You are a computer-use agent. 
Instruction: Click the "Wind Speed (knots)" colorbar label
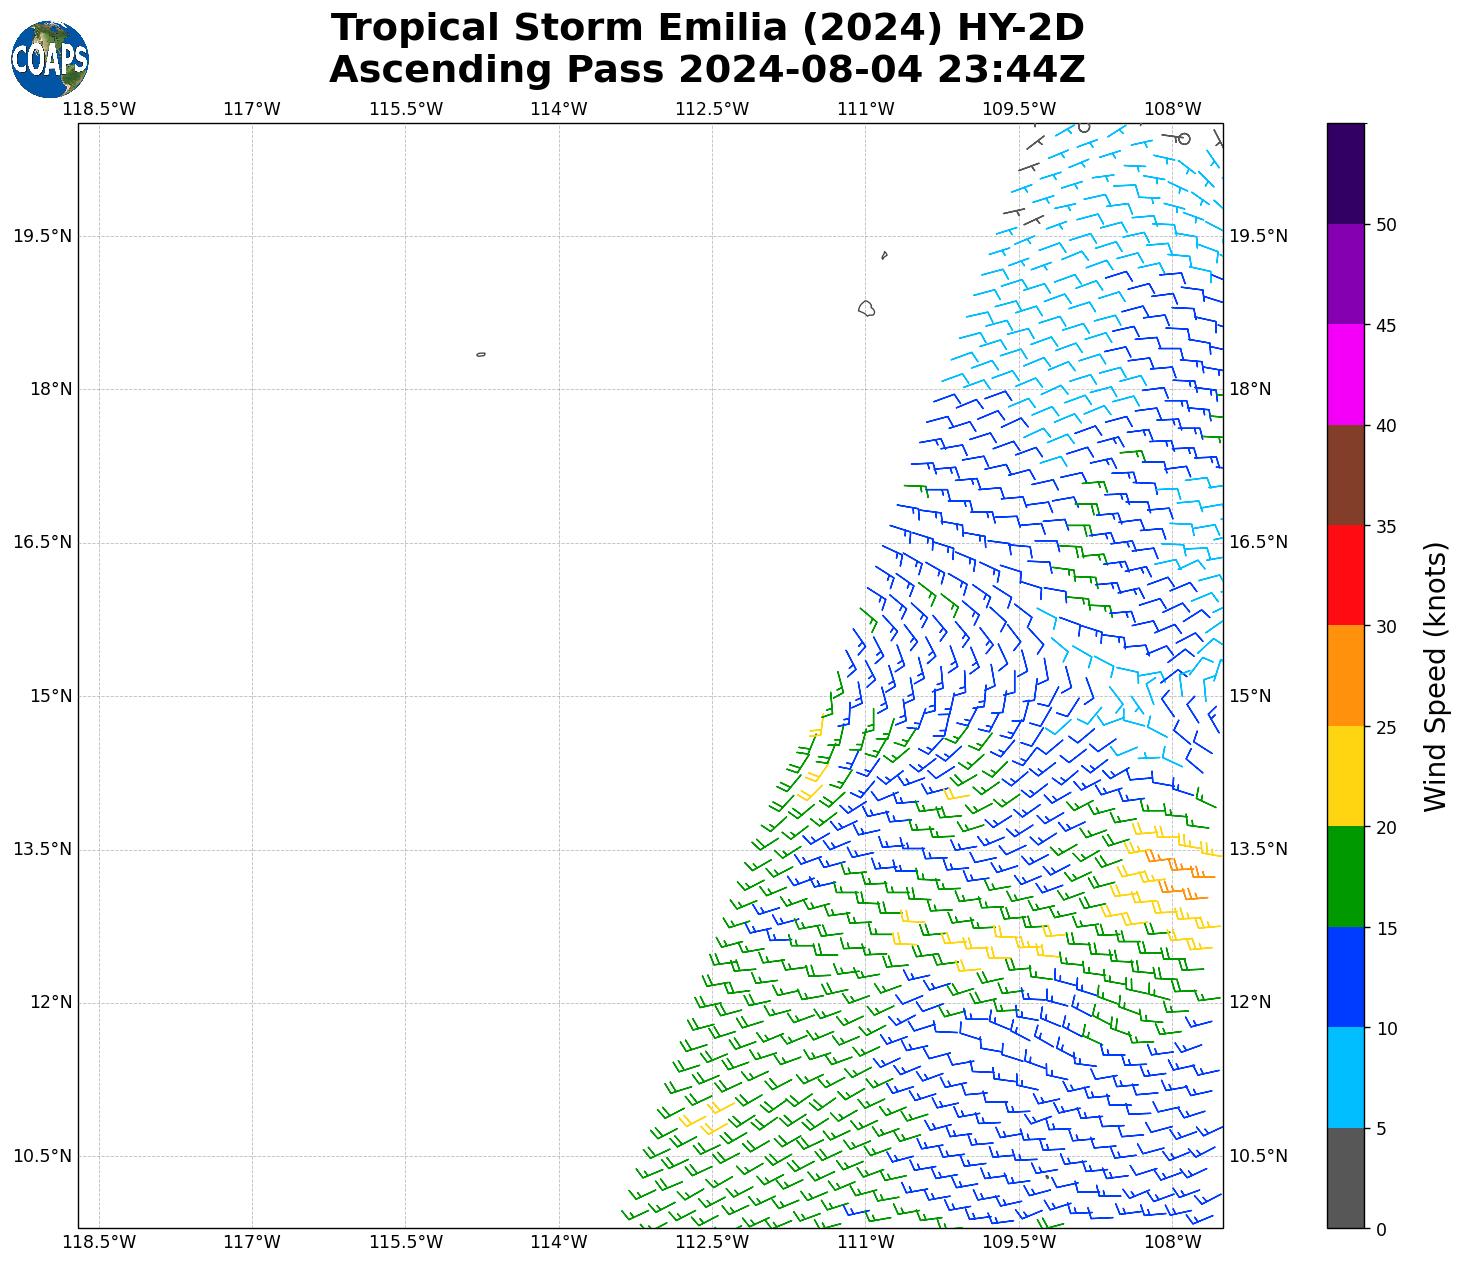(1435, 676)
